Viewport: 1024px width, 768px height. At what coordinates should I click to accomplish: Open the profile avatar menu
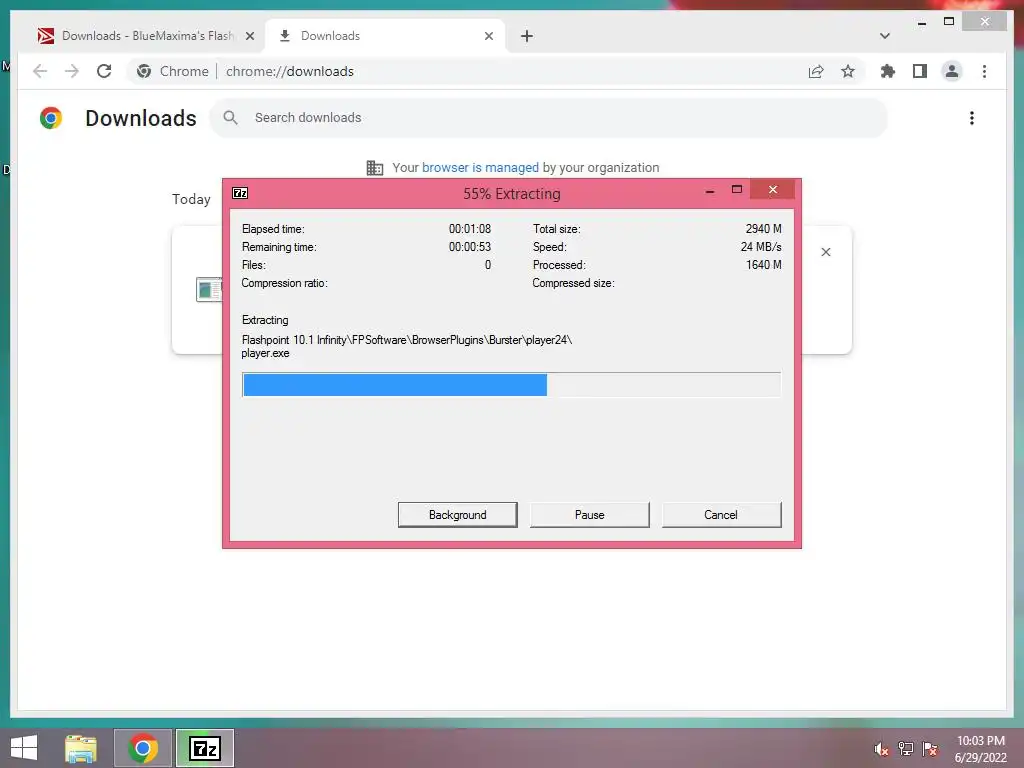click(x=952, y=71)
